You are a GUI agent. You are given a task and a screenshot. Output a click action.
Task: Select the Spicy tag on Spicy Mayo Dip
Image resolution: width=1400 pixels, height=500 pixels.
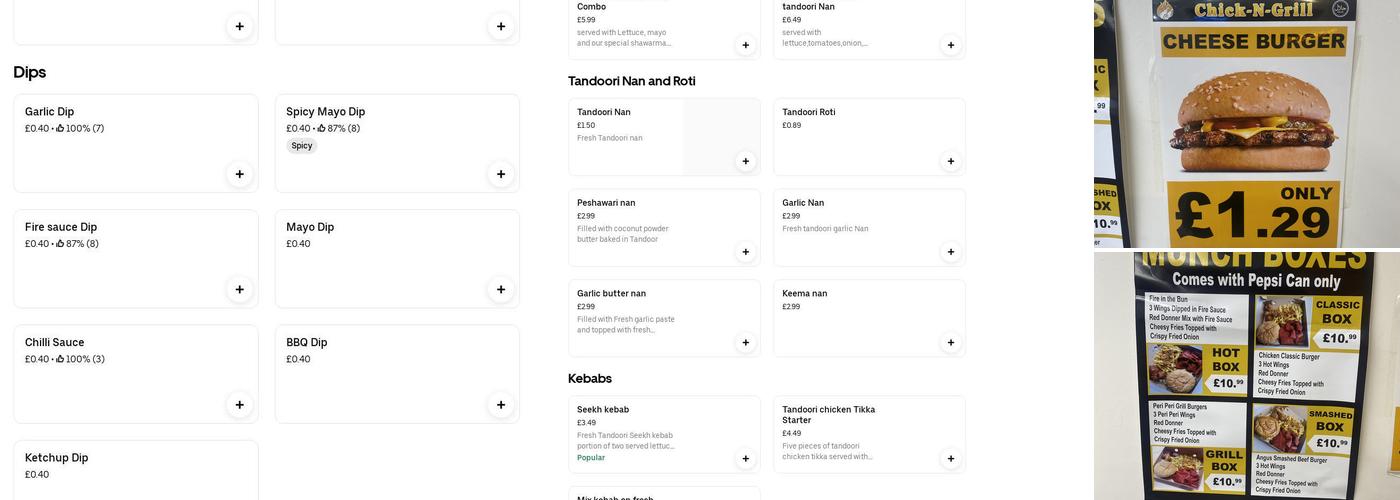(302, 146)
